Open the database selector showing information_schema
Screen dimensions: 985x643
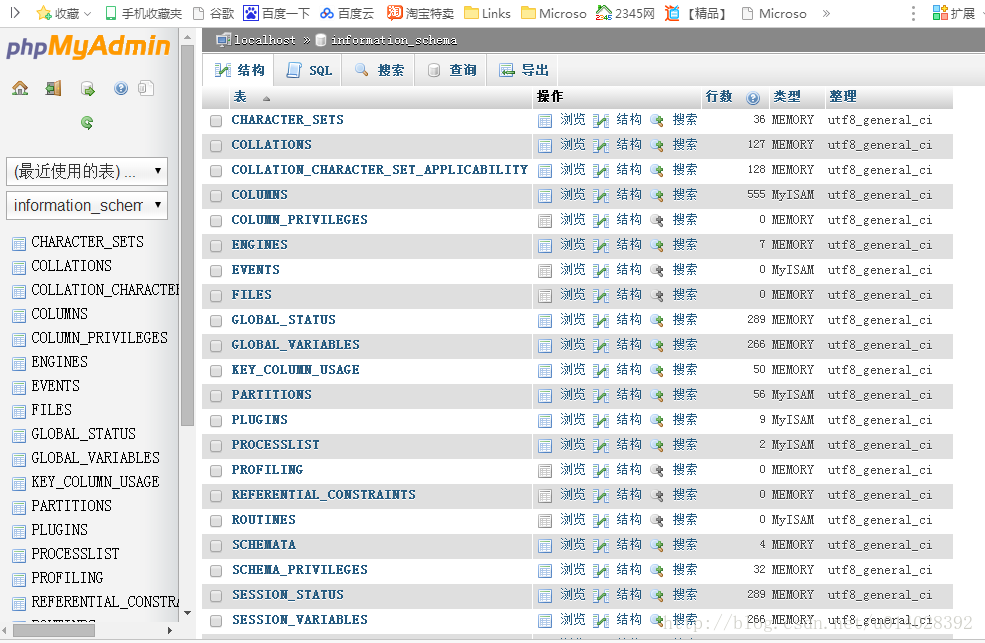pyautogui.click(x=87, y=205)
